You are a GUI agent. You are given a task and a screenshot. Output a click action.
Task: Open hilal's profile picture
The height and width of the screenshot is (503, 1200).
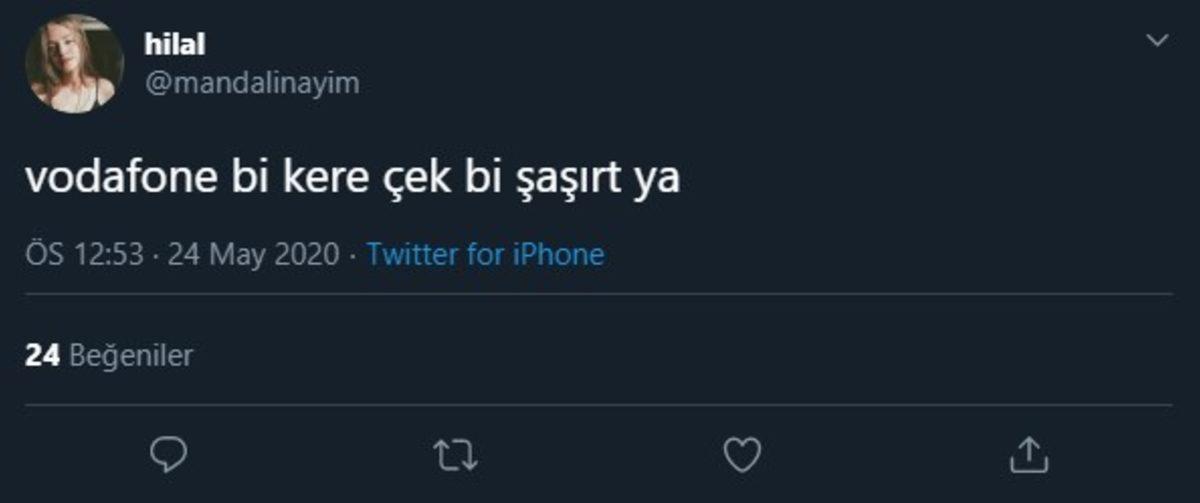(x=75, y=66)
